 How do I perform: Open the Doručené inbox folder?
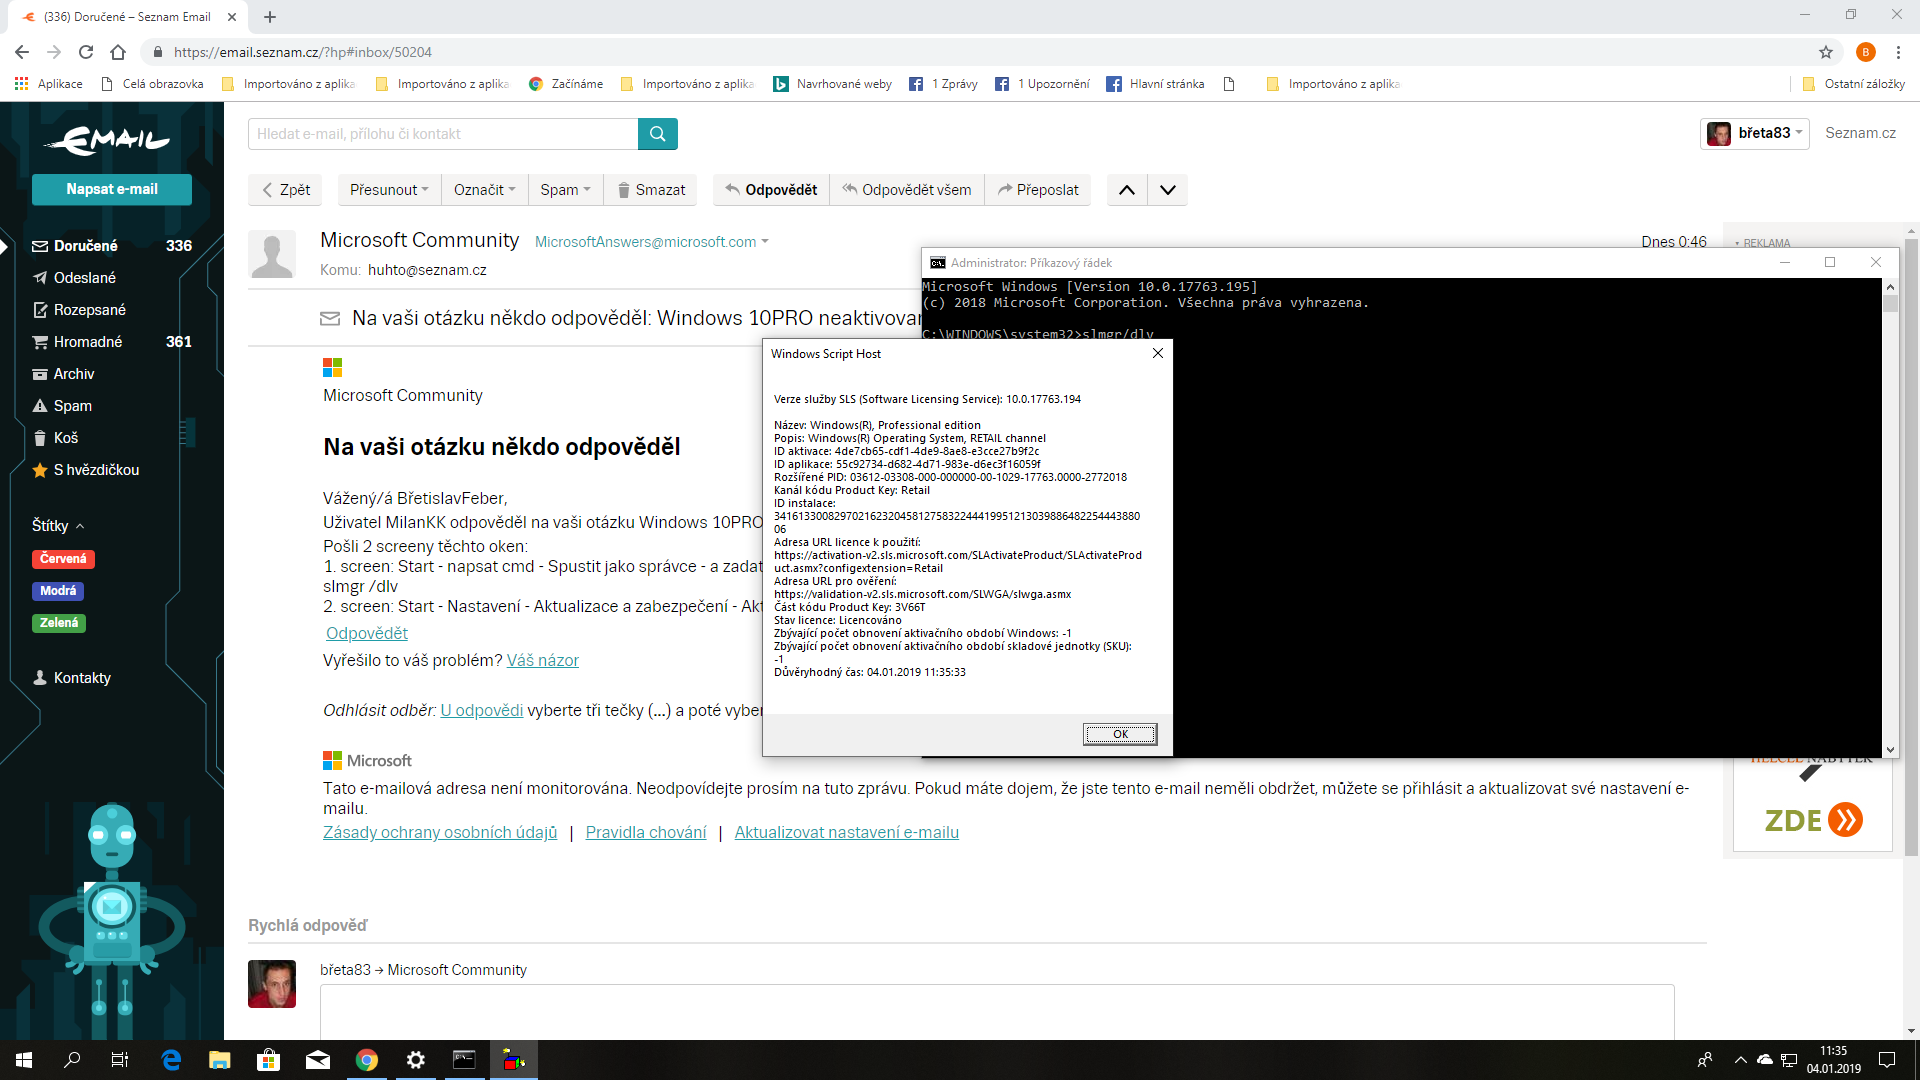point(85,246)
